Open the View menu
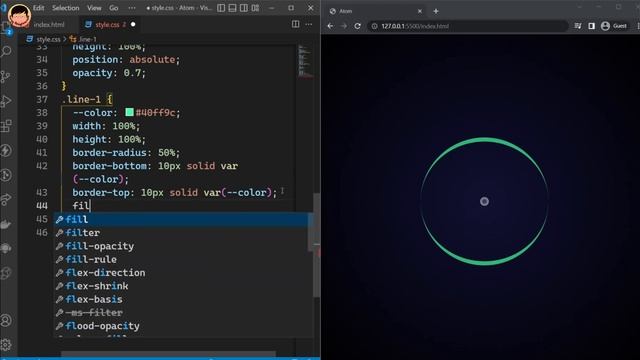640x360 pixels. [x=94, y=8]
